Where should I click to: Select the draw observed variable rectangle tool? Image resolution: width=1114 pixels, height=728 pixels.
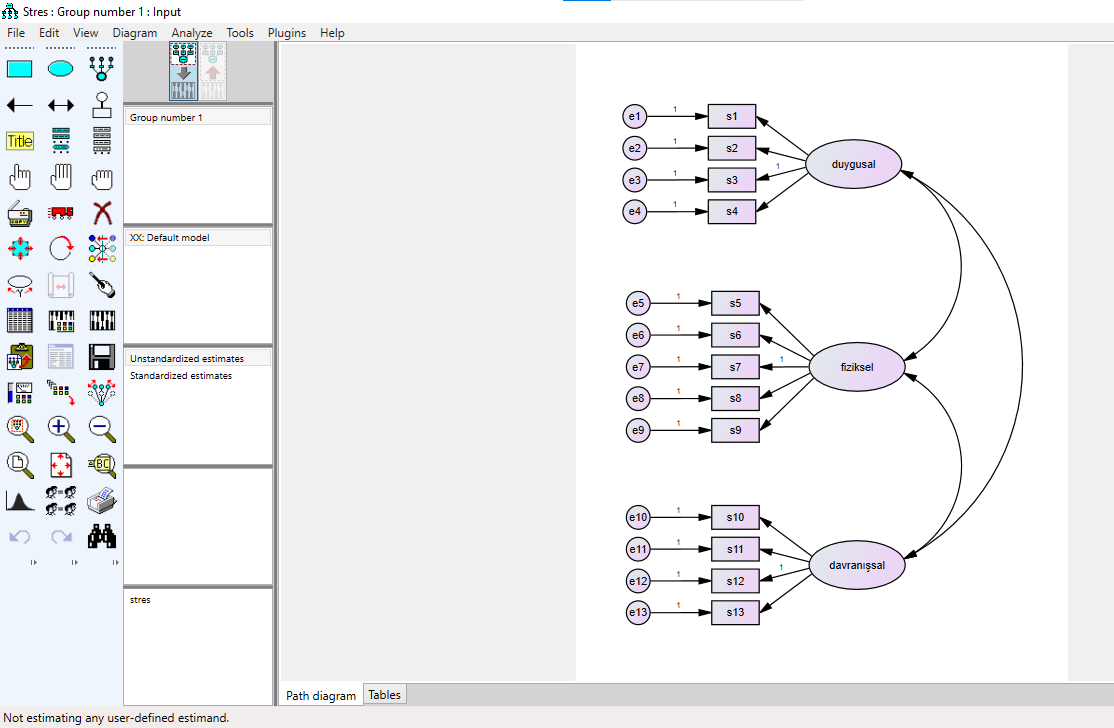[20, 69]
